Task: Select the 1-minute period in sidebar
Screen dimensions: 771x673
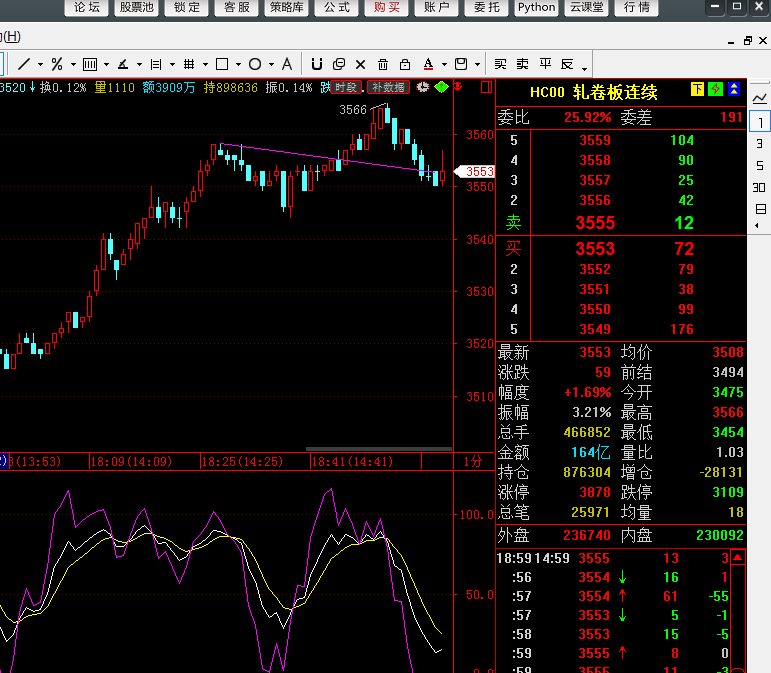Action: click(x=760, y=122)
